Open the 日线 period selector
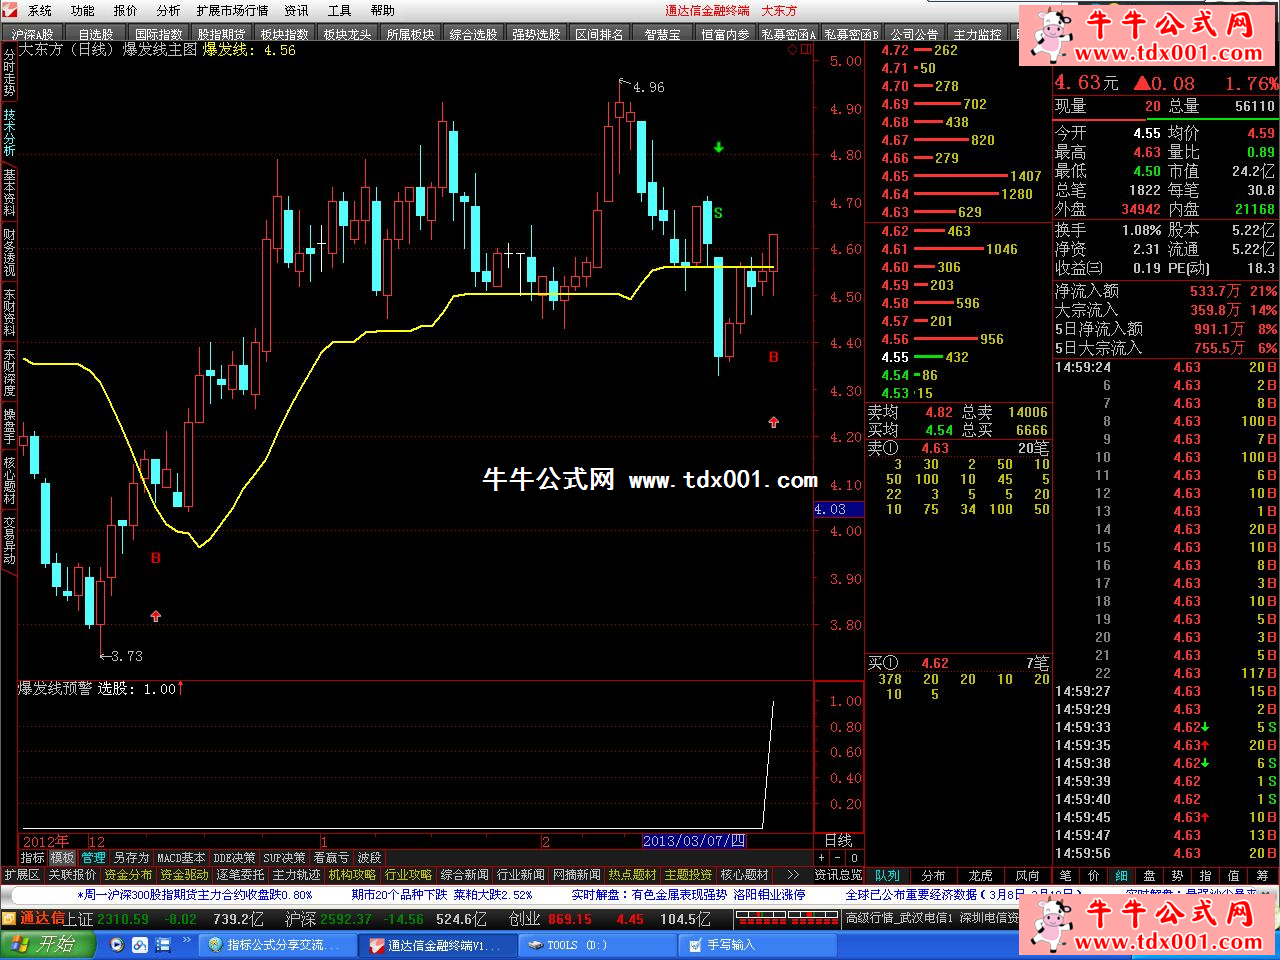Screen dimensions: 1280x960 (x=838, y=841)
